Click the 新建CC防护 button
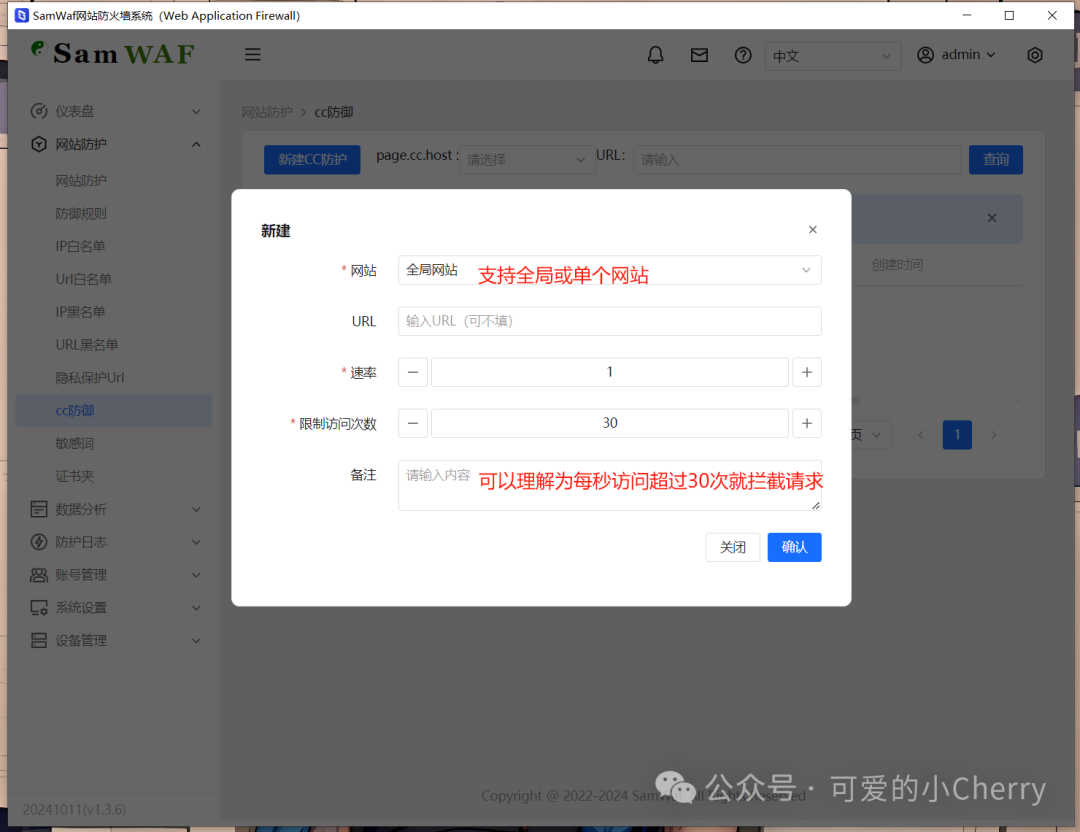 [312, 160]
